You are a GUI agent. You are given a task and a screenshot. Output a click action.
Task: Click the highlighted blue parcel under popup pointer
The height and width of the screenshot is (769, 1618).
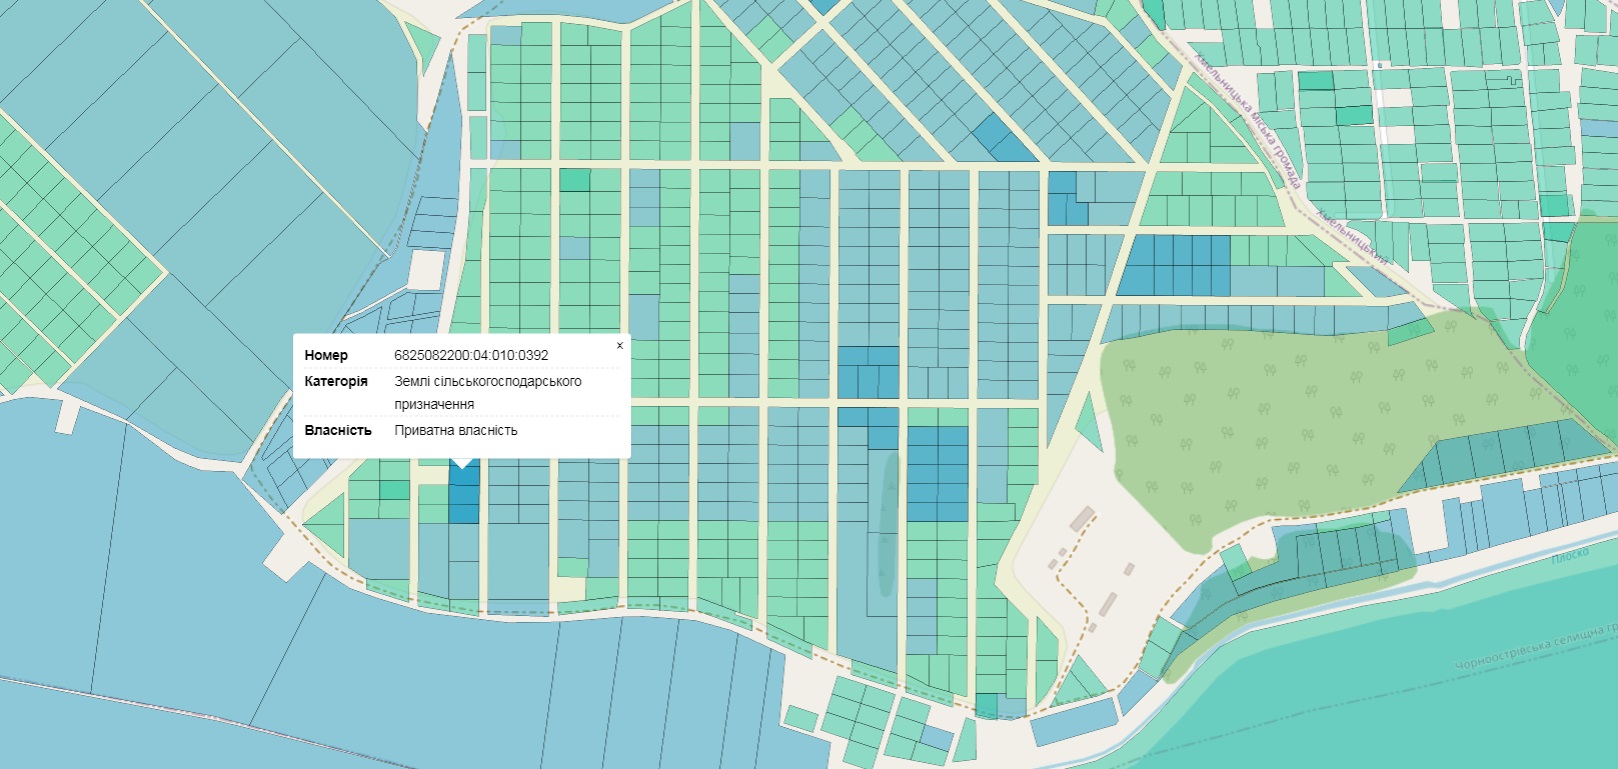click(464, 495)
